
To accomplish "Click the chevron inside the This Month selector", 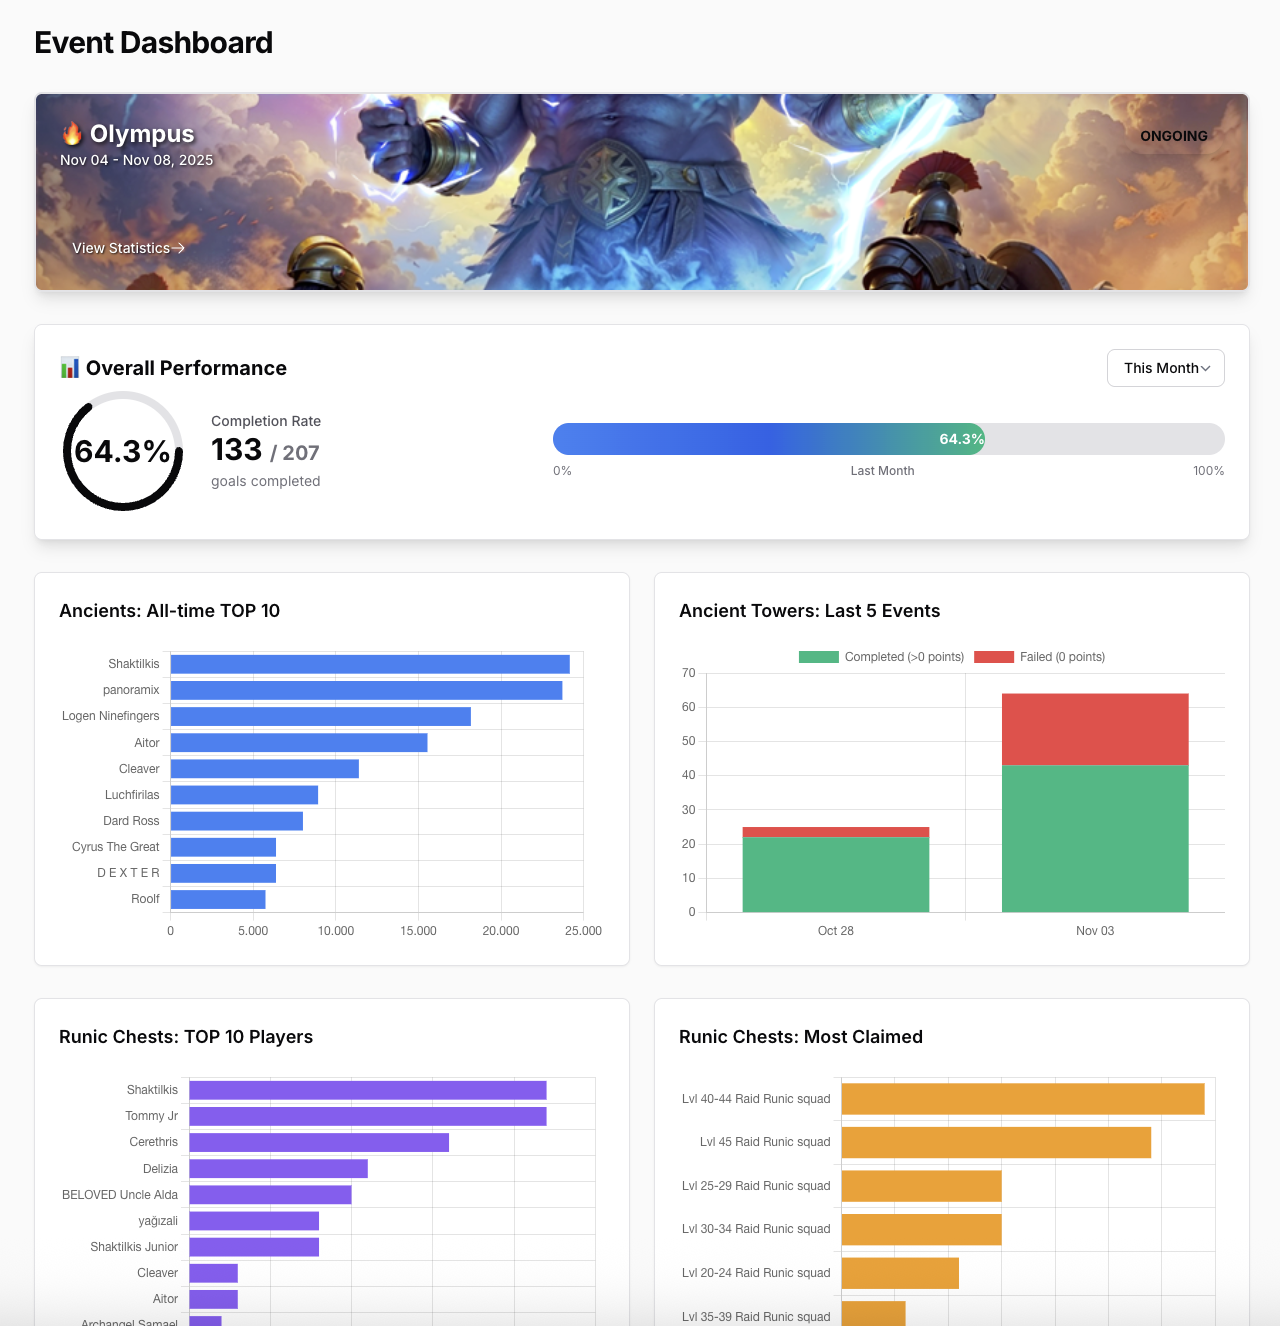I will (x=1206, y=368).
